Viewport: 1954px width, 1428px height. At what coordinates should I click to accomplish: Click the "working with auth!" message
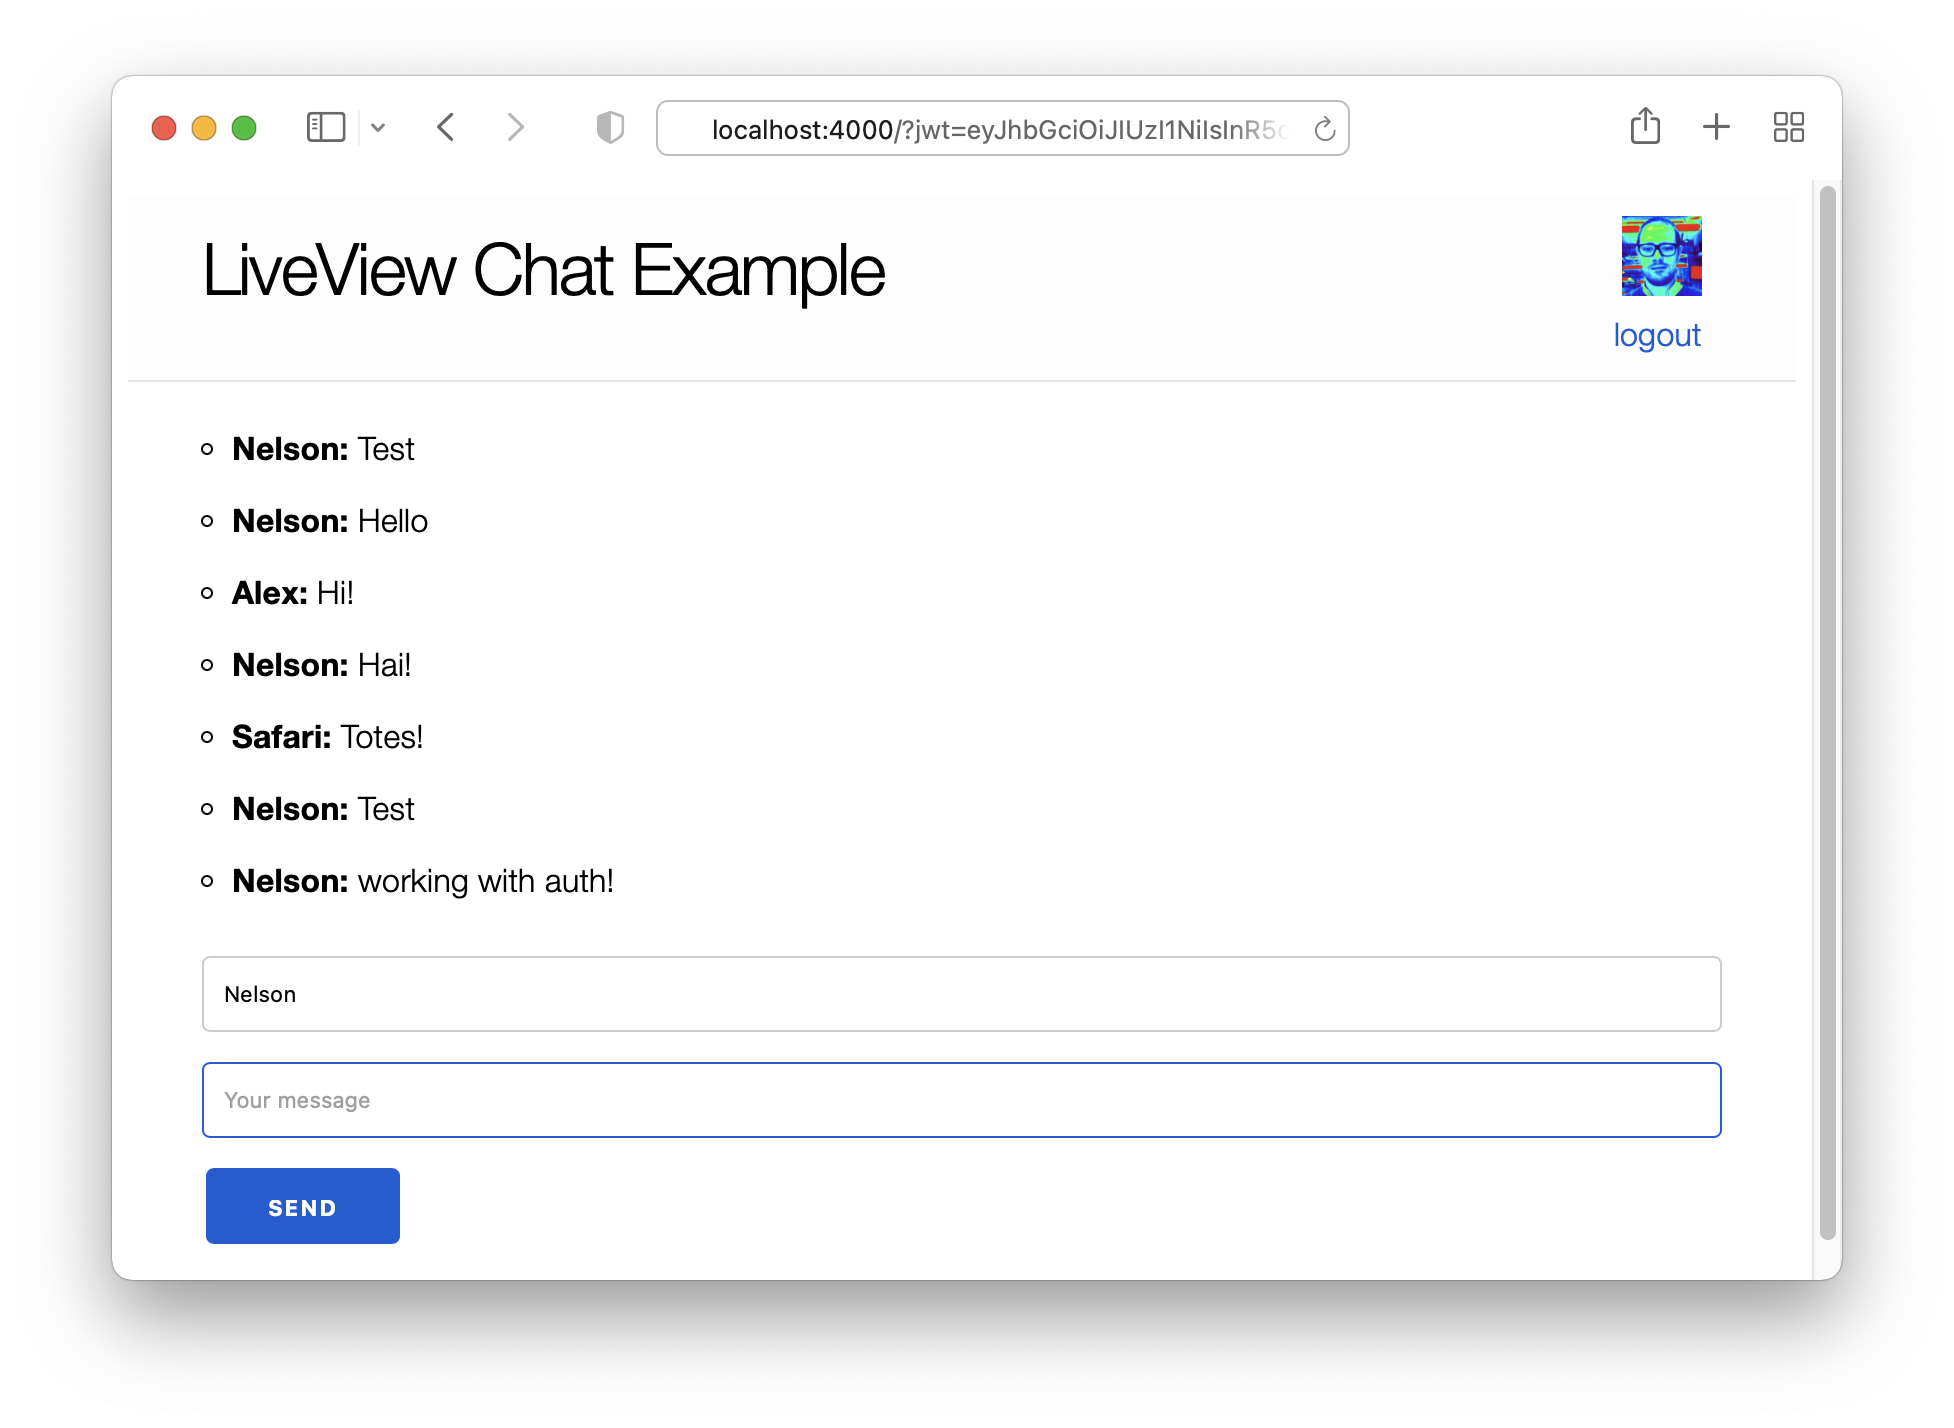[485, 881]
